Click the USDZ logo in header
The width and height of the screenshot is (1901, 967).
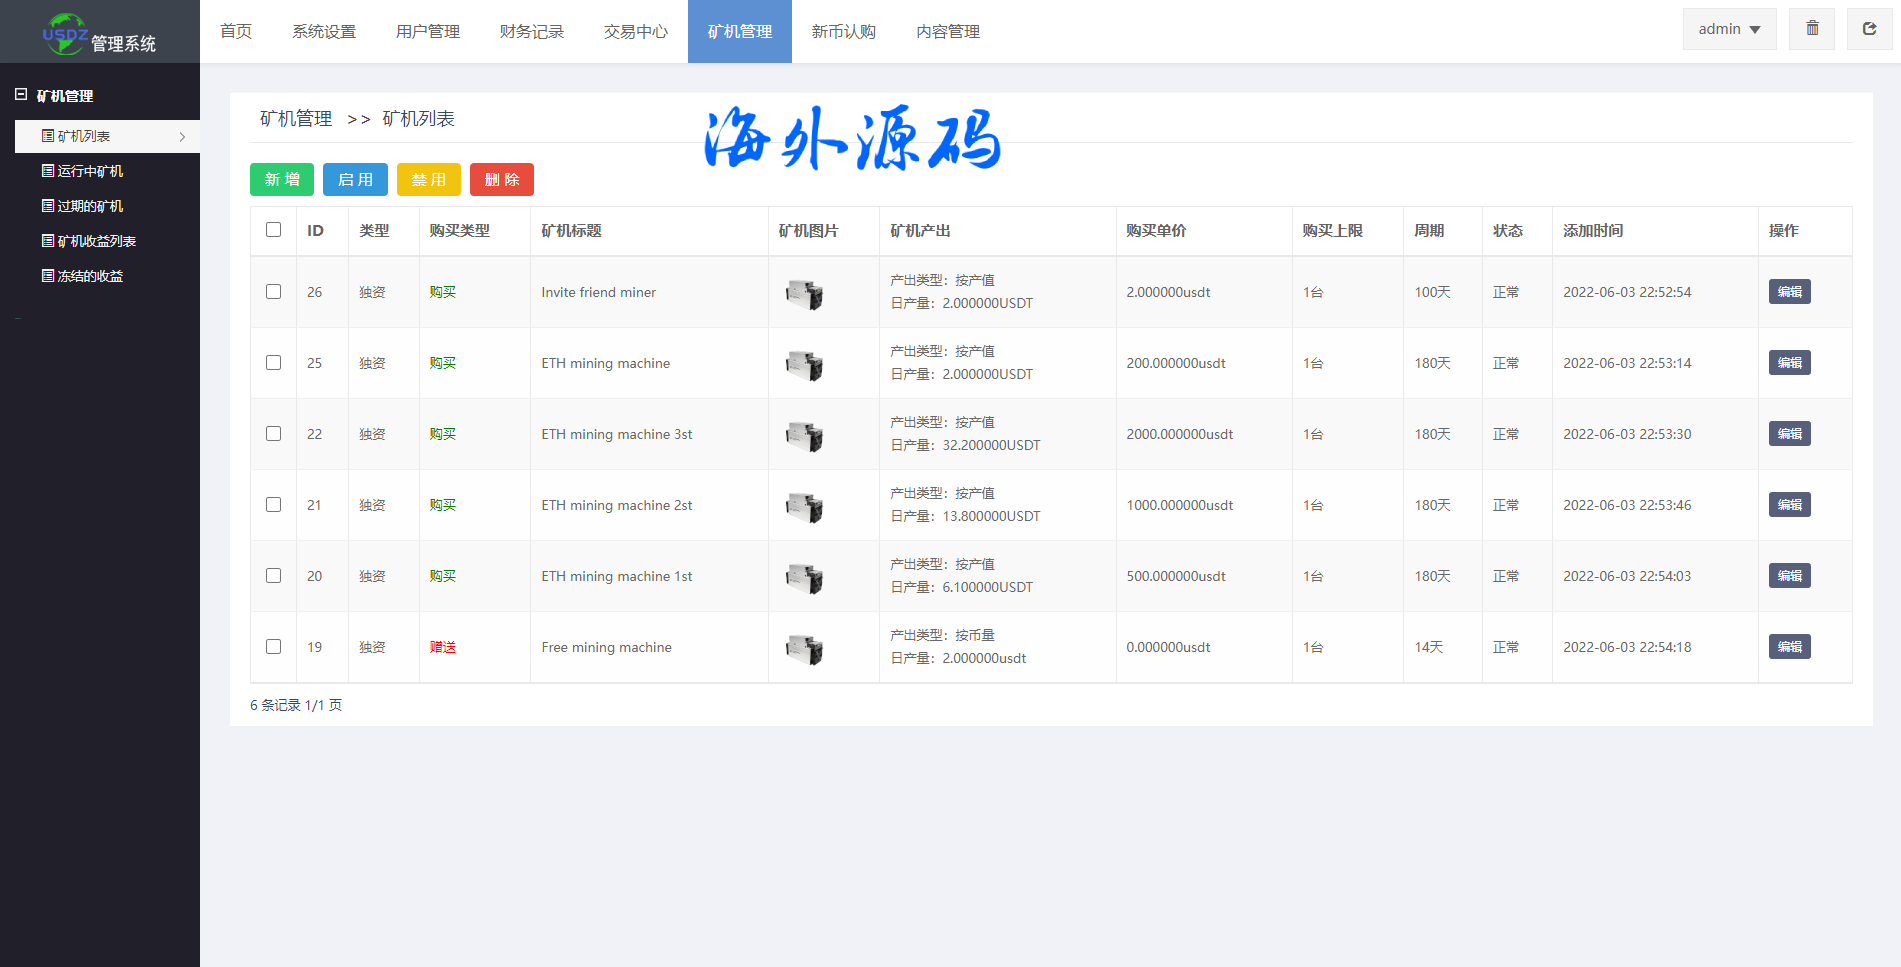point(65,34)
